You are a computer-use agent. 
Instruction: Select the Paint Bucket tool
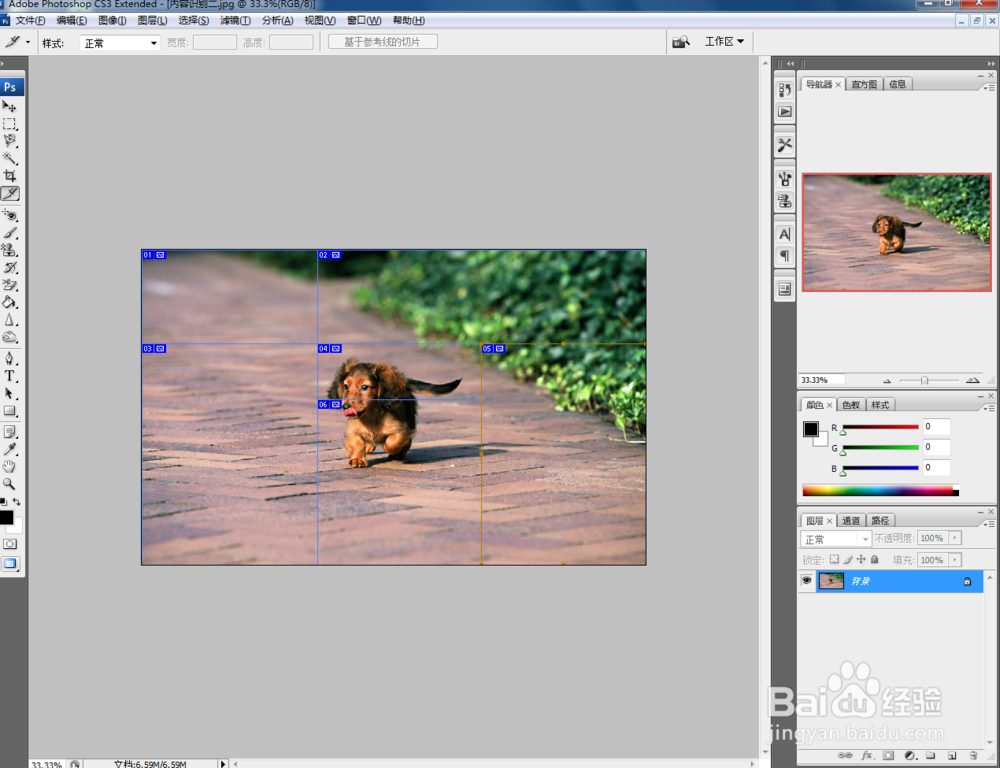10,302
